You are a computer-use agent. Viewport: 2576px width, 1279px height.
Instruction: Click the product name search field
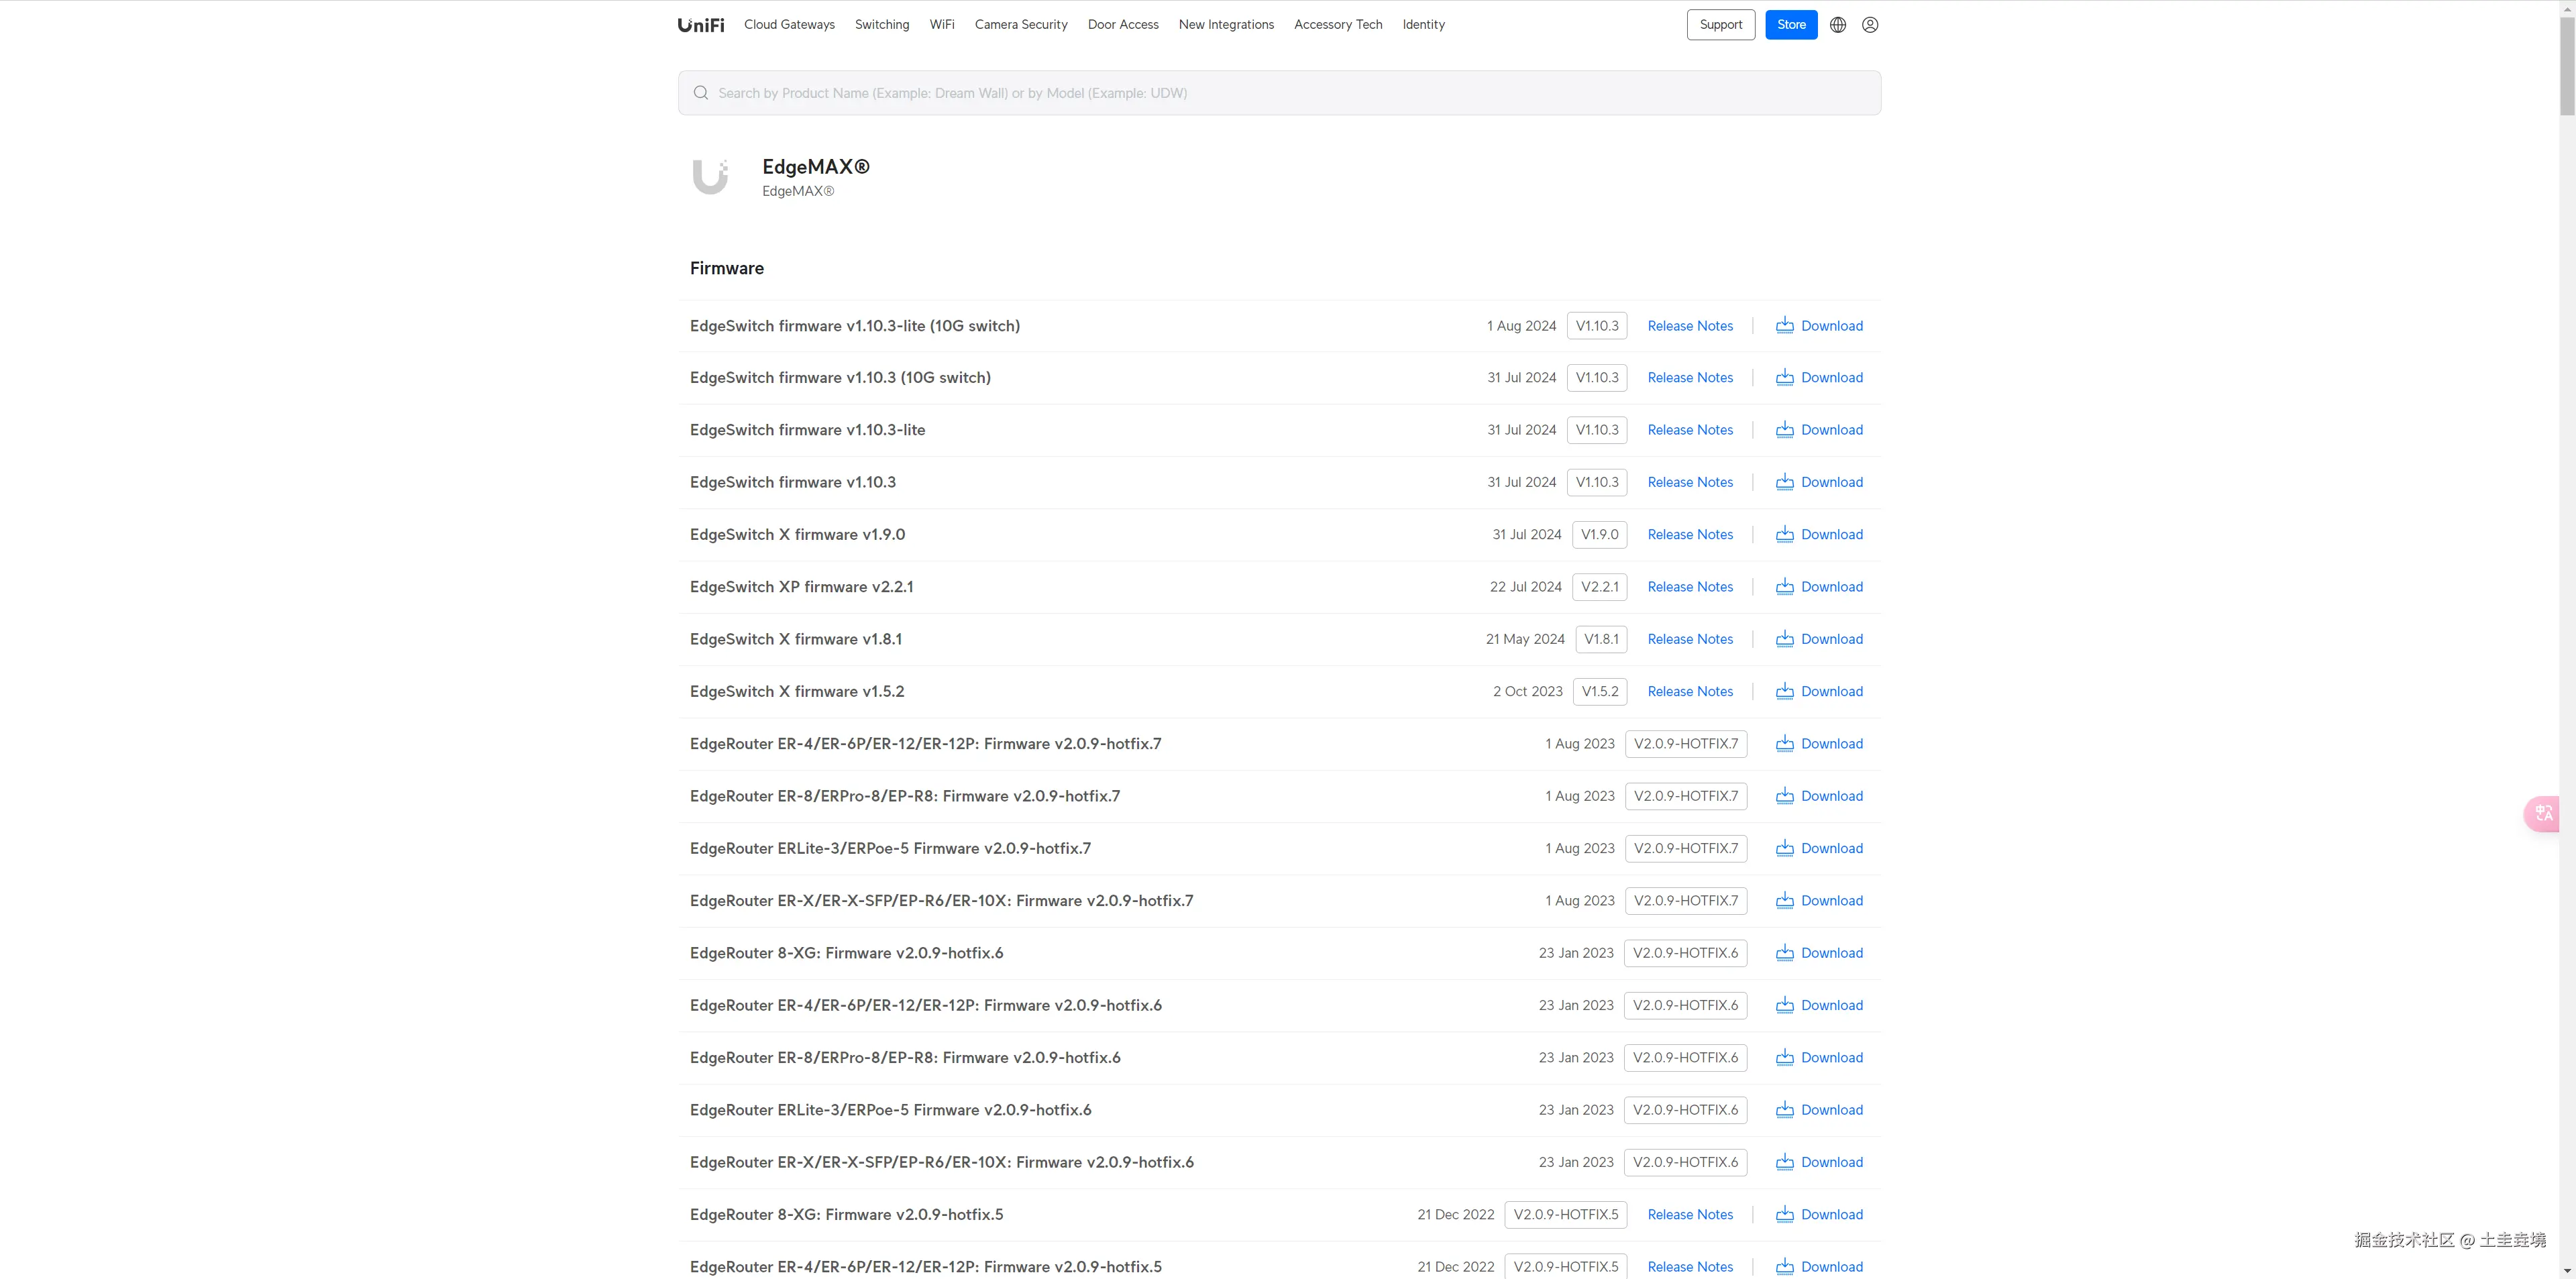pyautogui.click(x=1280, y=93)
